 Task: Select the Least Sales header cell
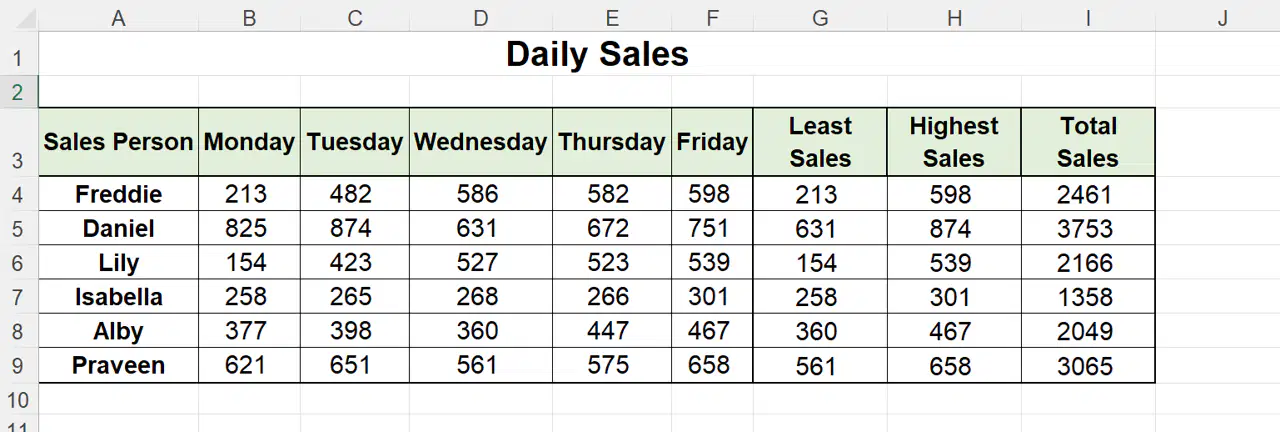pyautogui.click(x=820, y=142)
